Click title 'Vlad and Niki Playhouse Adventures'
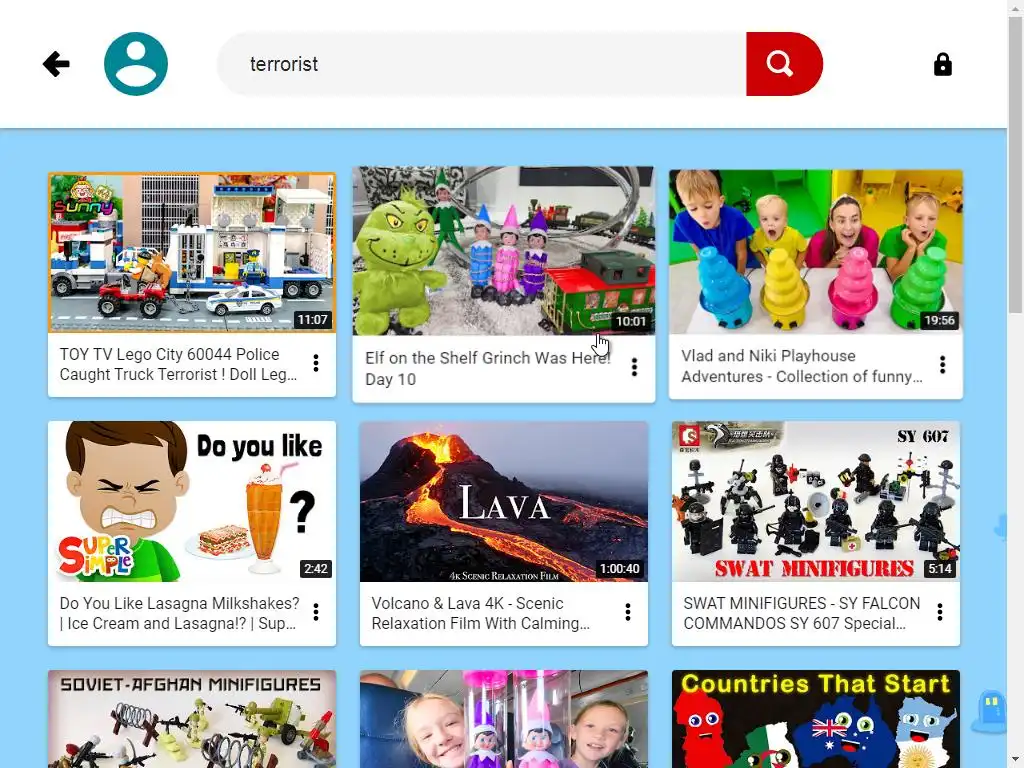Viewport: 1024px width, 768px height. [768, 366]
